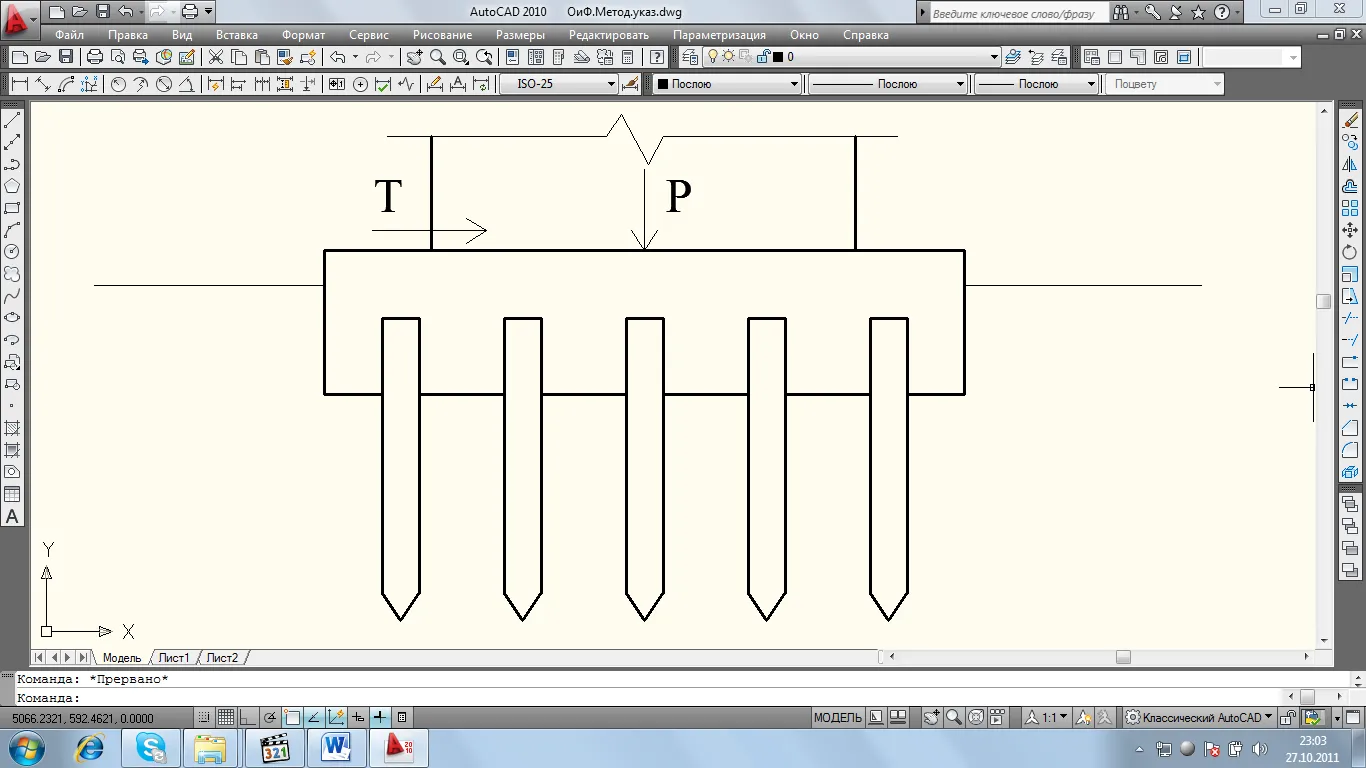Image resolution: width=1366 pixels, height=768 pixels.
Task: Select the Erase modify tool
Action: (1350, 120)
